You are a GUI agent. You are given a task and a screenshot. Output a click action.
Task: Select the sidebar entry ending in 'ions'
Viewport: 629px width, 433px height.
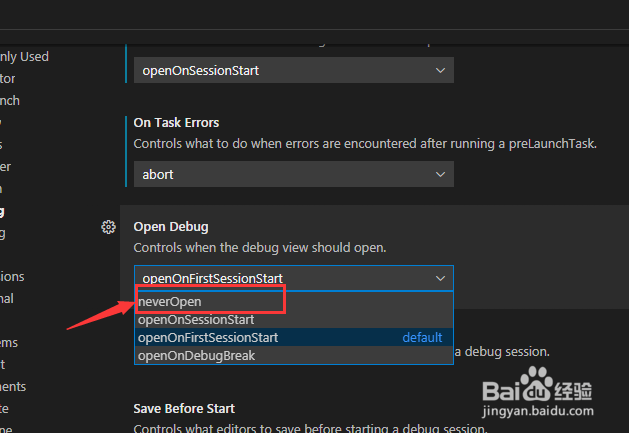pos(12,276)
